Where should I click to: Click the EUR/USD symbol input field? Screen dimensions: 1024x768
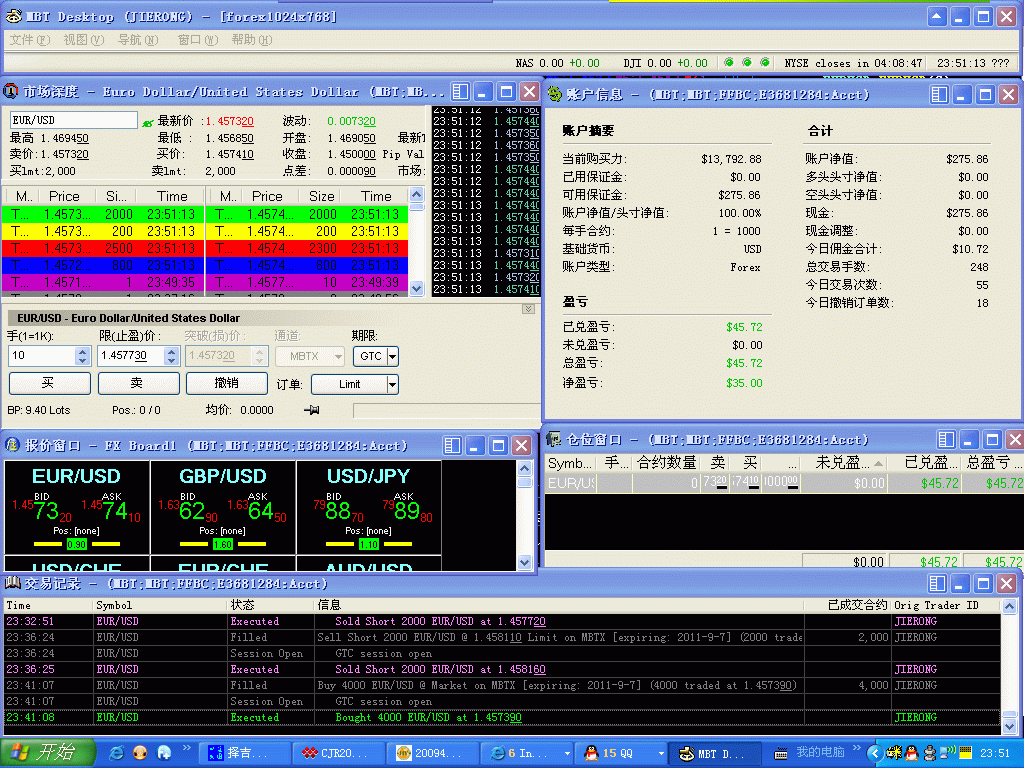tap(73, 120)
